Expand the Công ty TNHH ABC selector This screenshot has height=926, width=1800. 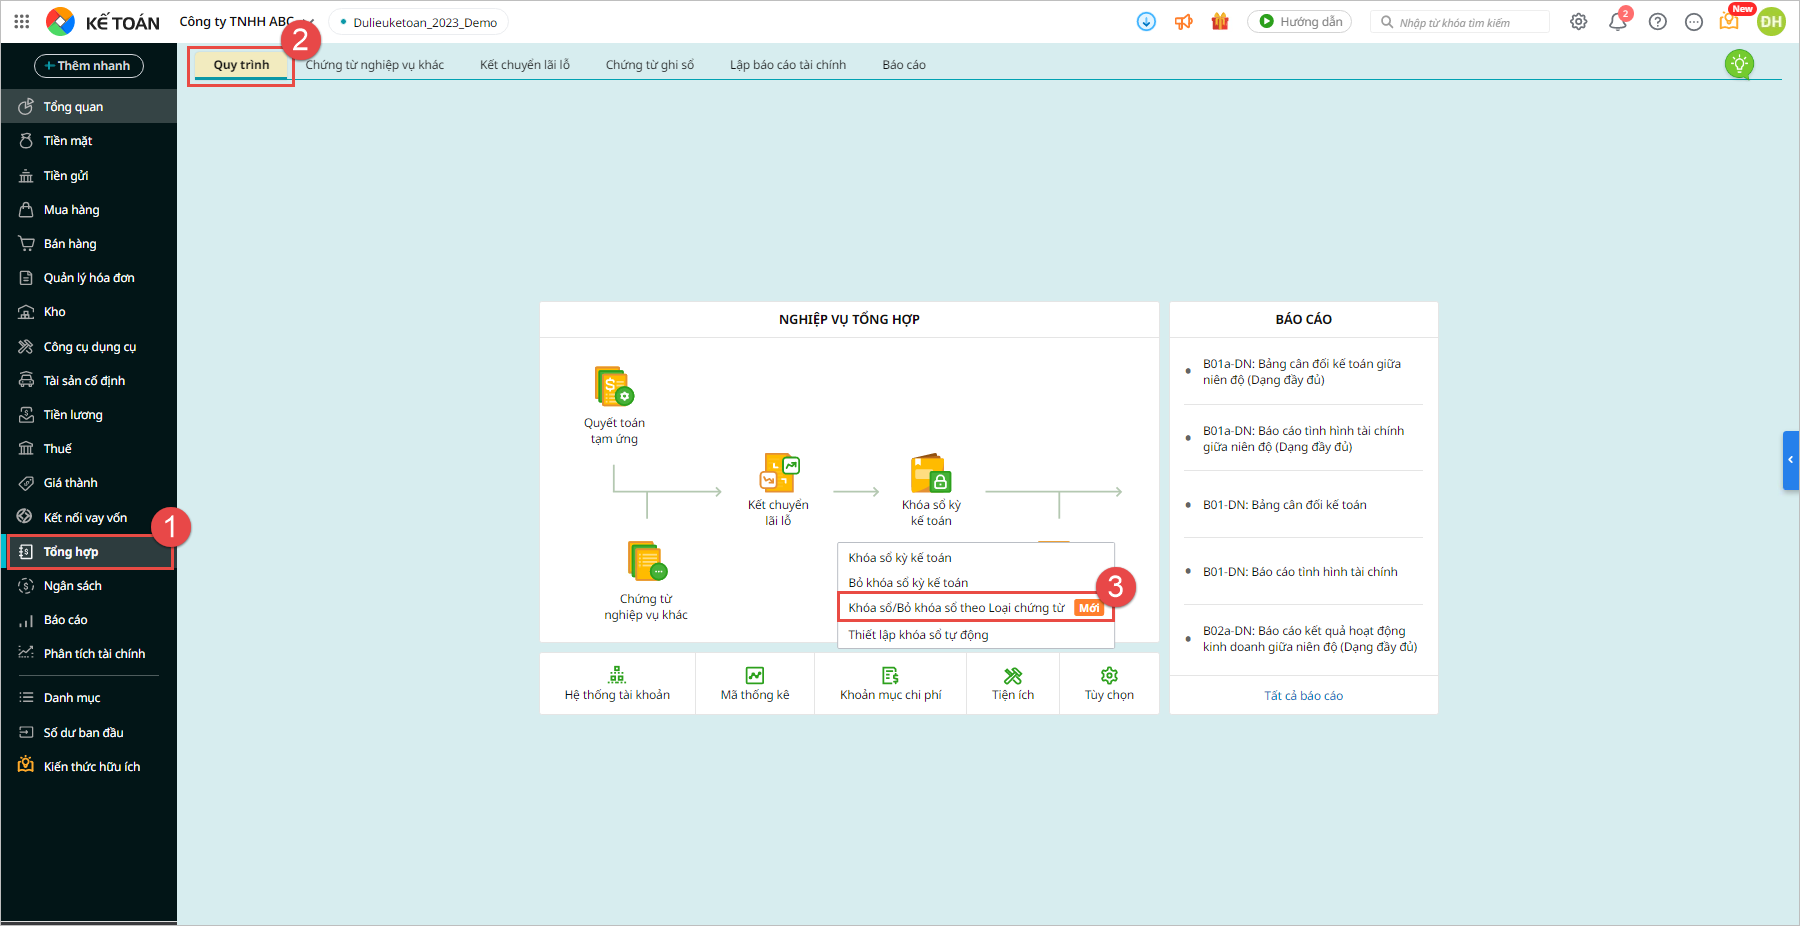click(x=246, y=21)
